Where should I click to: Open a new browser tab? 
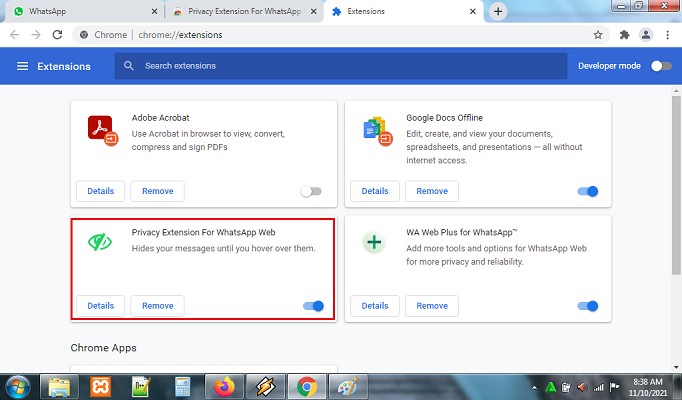pyautogui.click(x=498, y=11)
